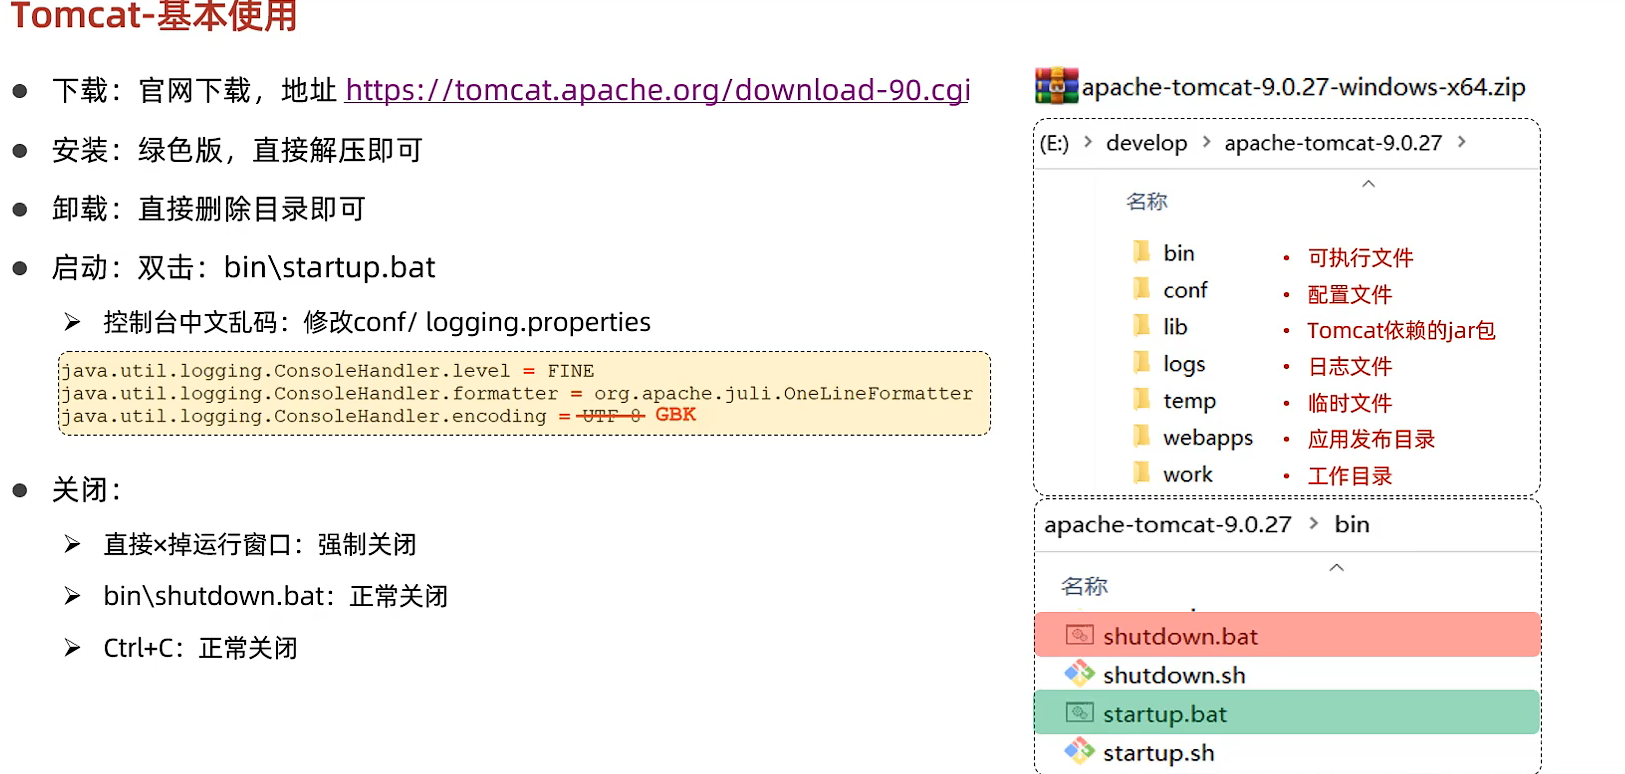Select the bin folder name in the file list
Image resolution: width=1625 pixels, height=774 pixels.
[1179, 253]
